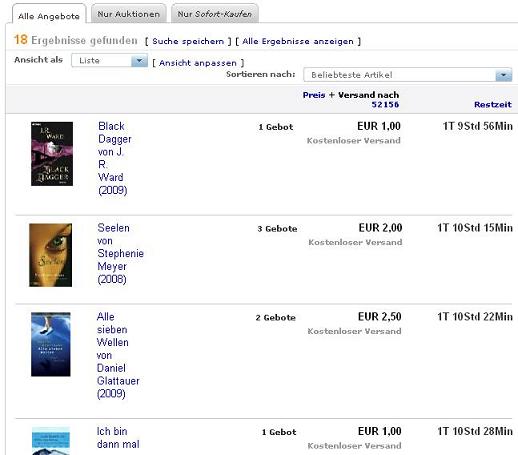
Task: Click the Suche speichern link
Action: [x=188, y=41]
